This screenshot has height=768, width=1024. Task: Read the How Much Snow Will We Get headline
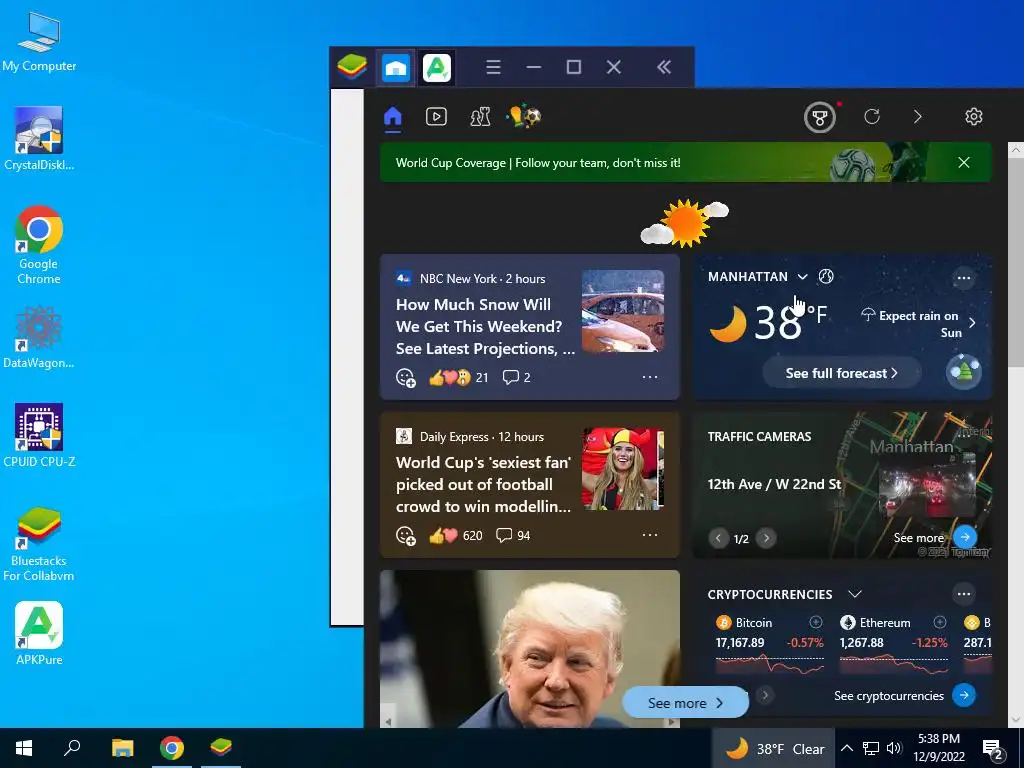point(485,327)
